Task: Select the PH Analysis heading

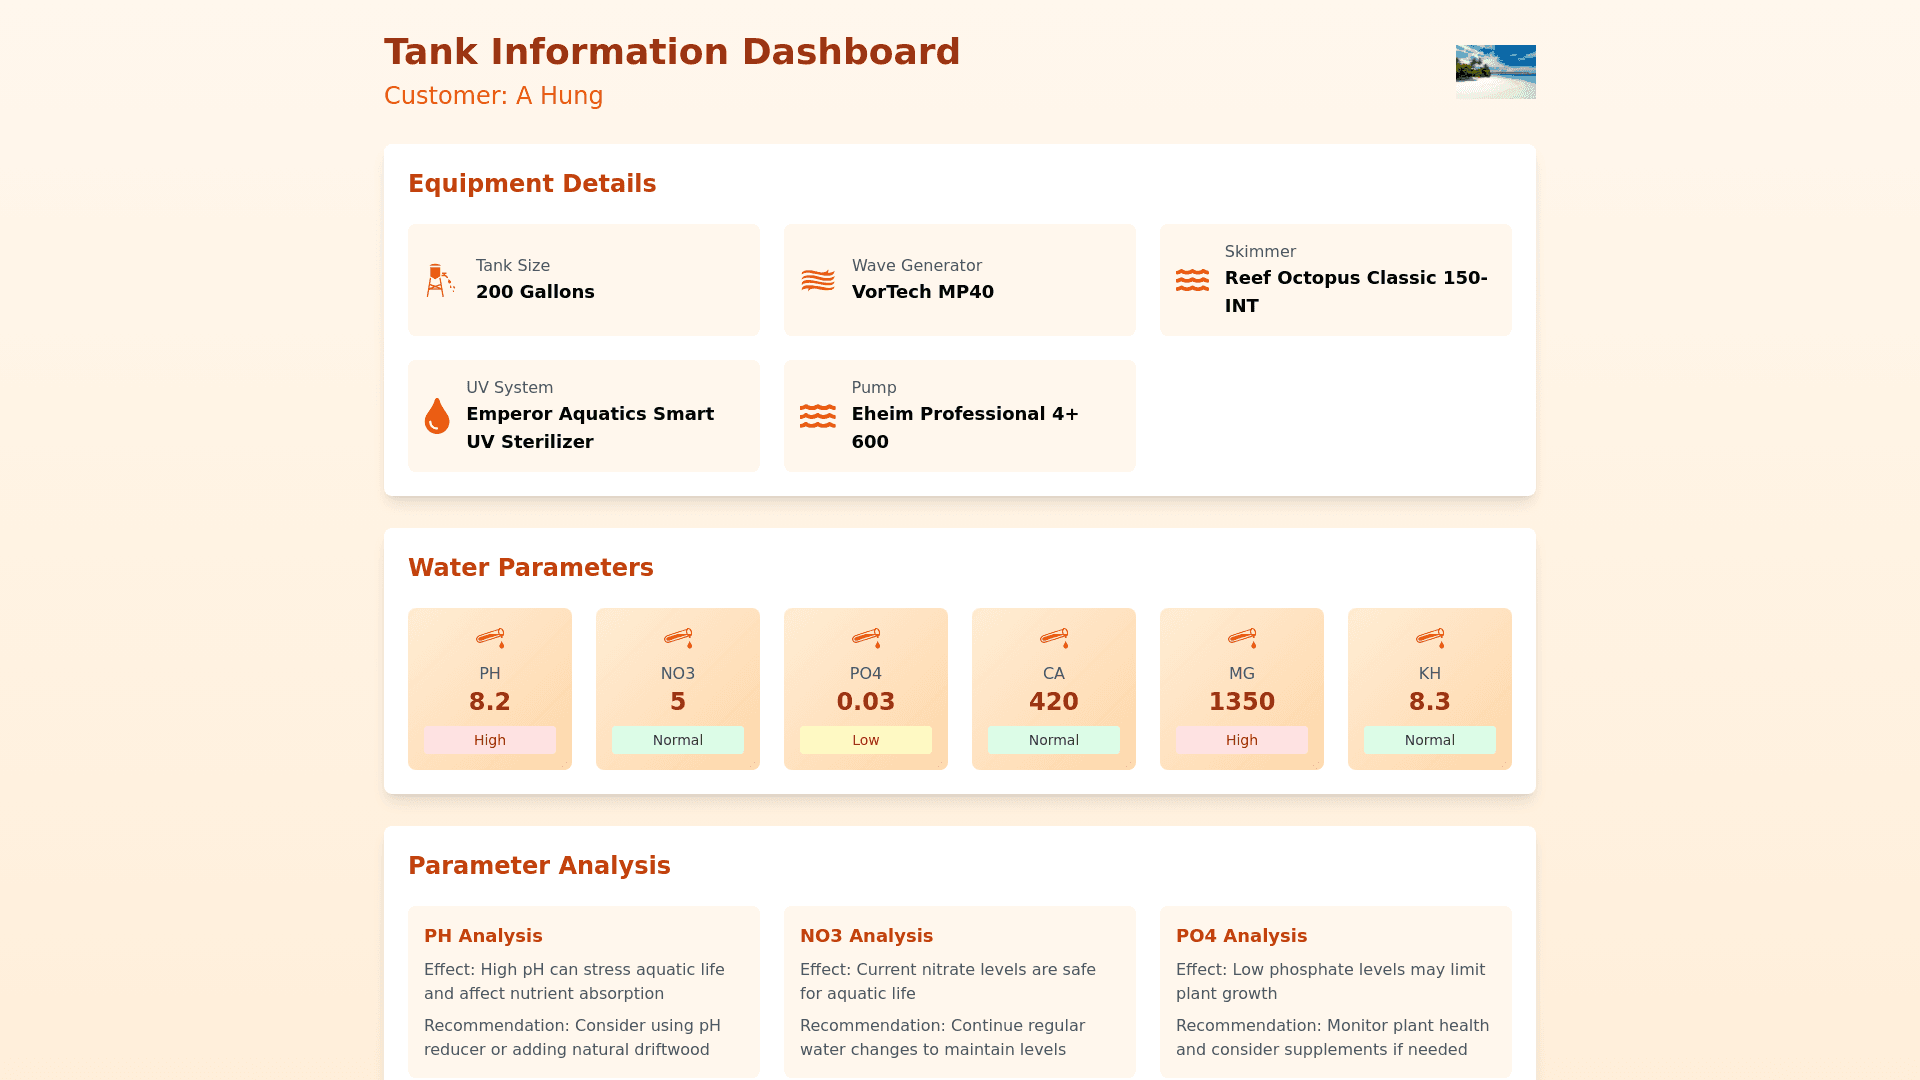Action: point(483,936)
